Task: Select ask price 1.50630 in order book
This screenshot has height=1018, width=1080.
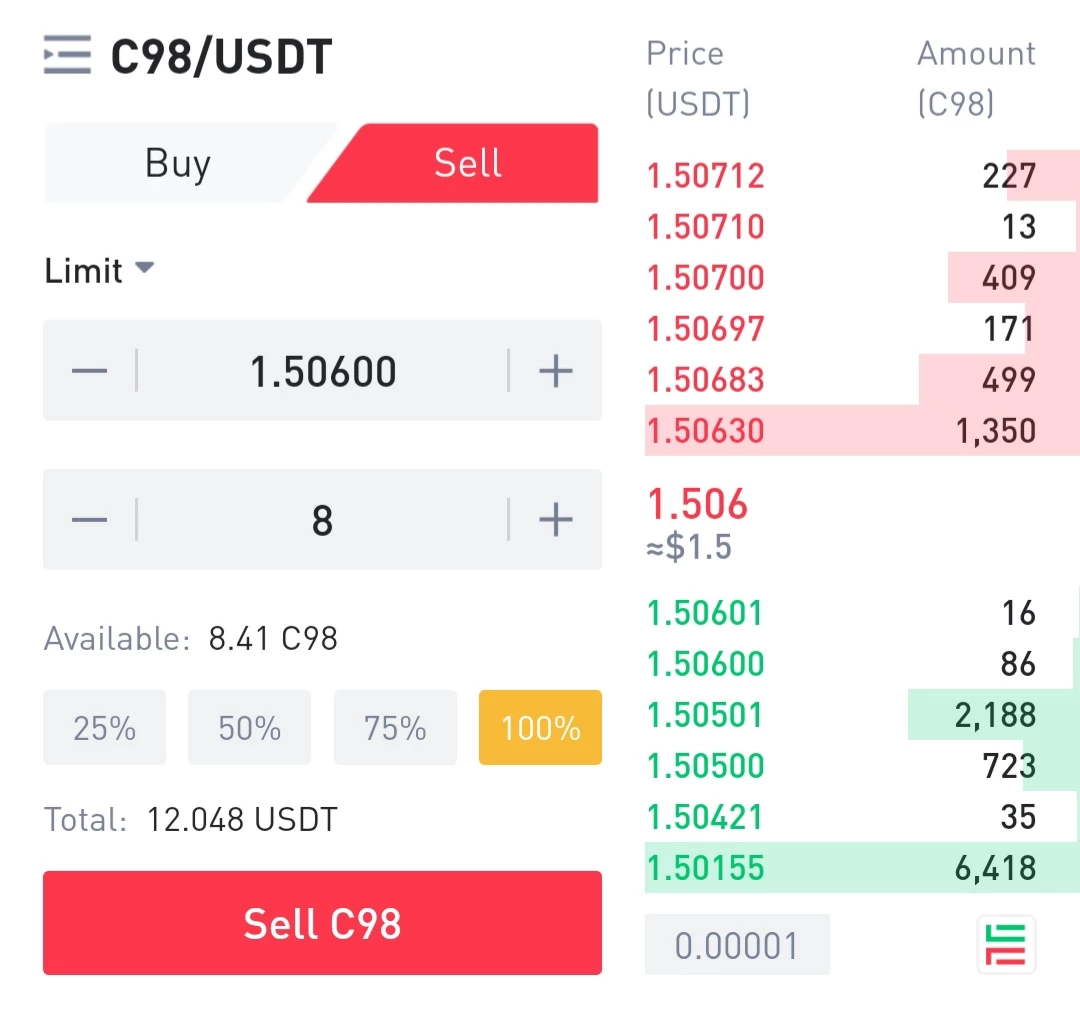Action: point(705,430)
